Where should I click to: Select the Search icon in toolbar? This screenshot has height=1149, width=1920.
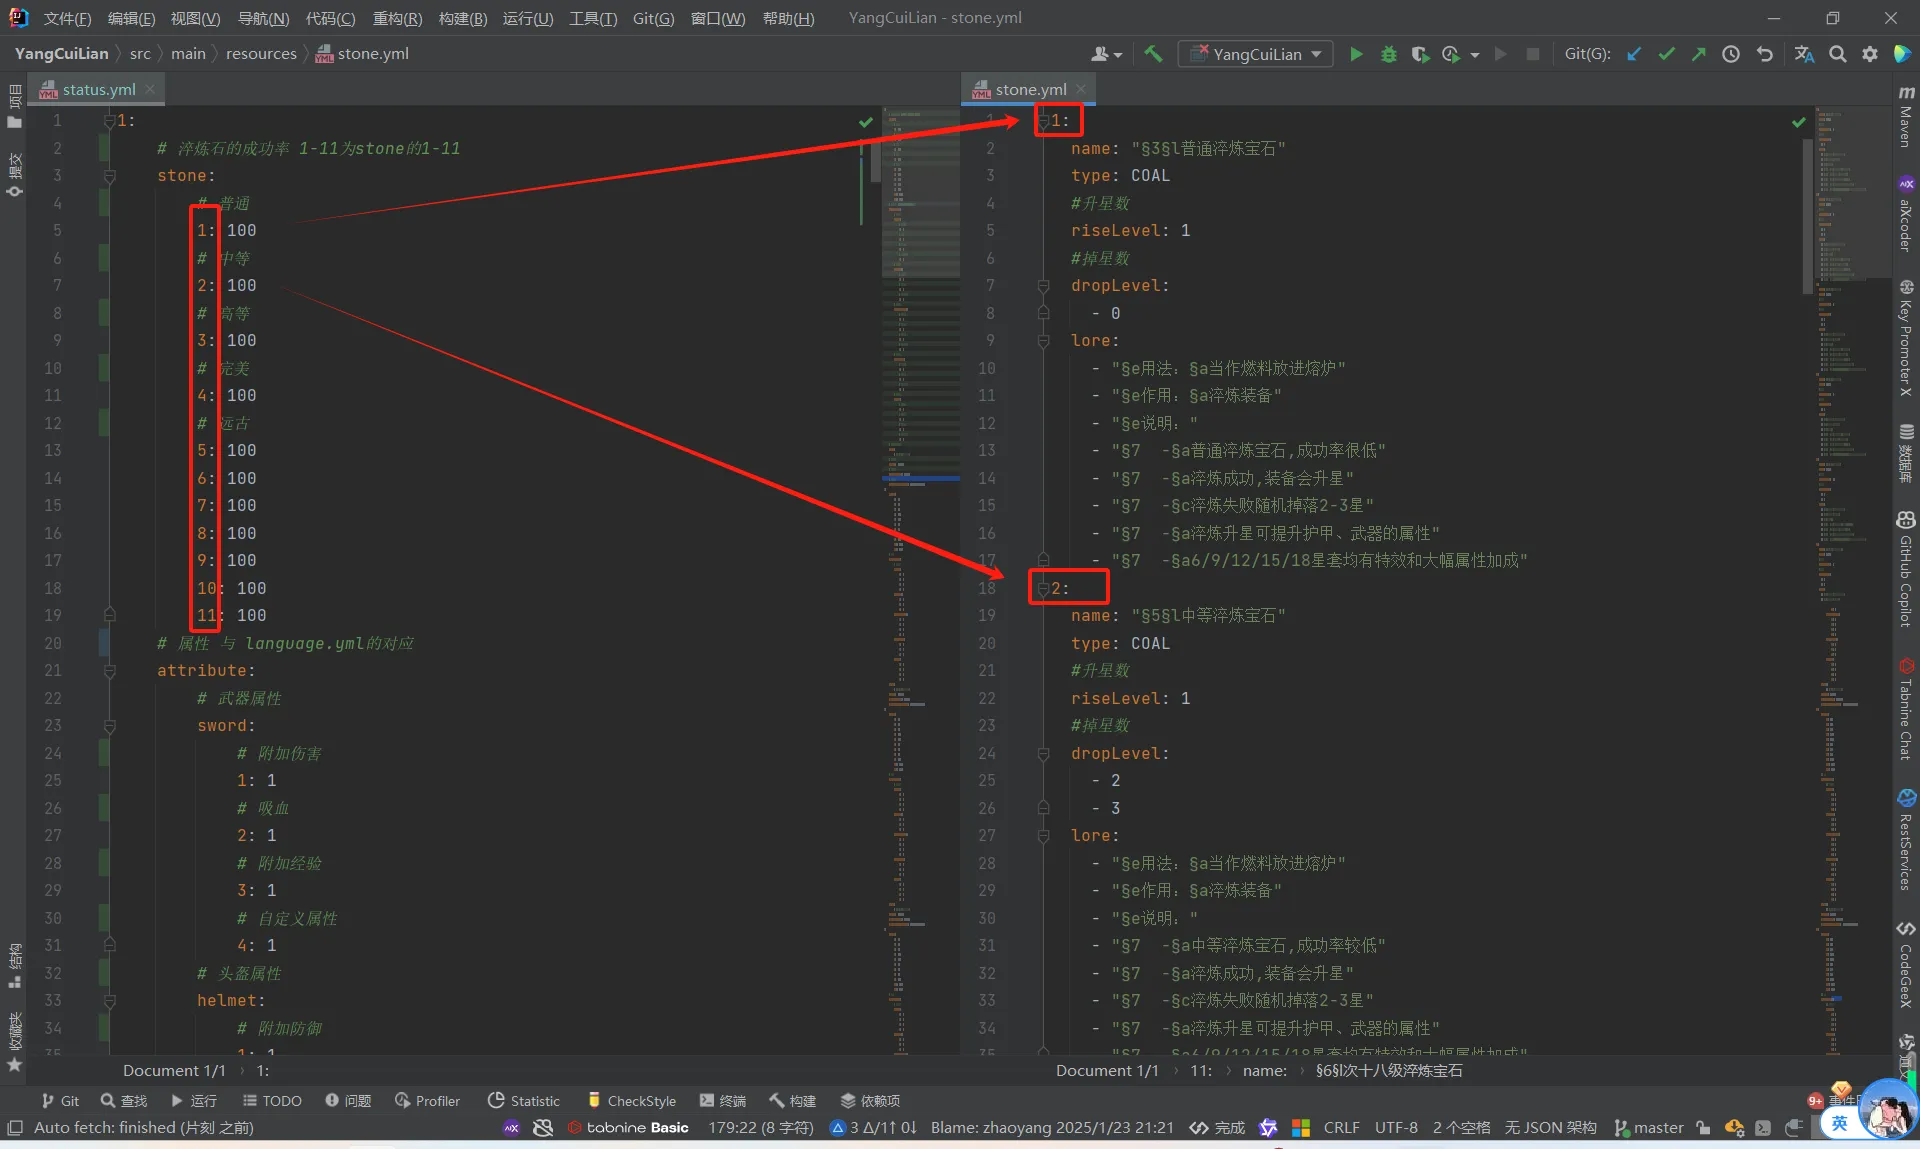[1838, 53]
